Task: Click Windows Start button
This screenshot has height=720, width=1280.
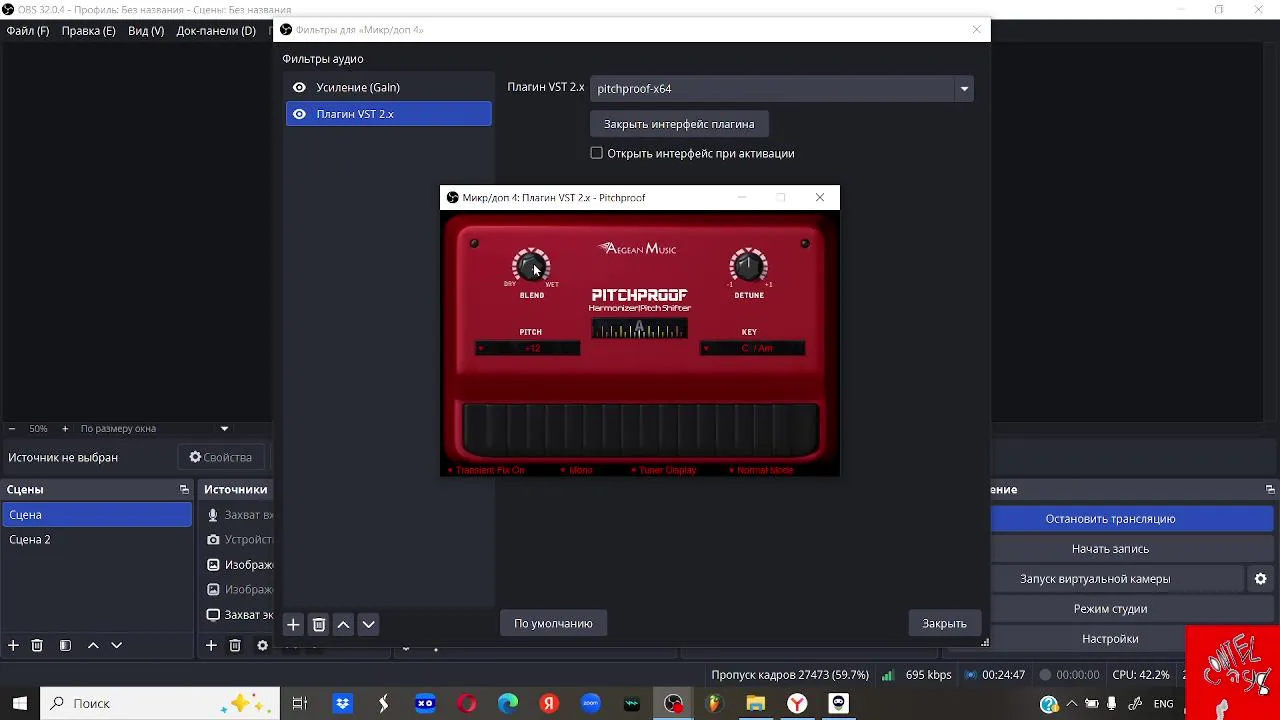Action: pos(20,704)
